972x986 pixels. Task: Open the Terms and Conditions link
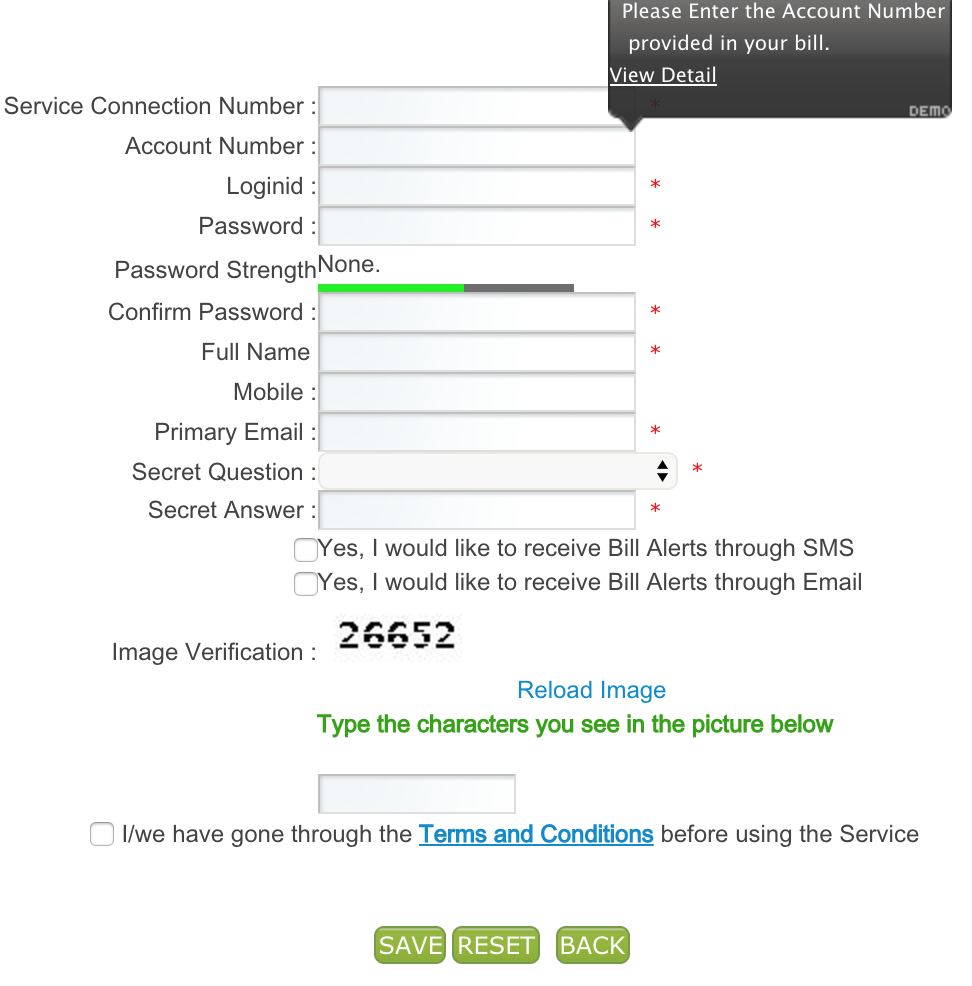coord(536,834)
